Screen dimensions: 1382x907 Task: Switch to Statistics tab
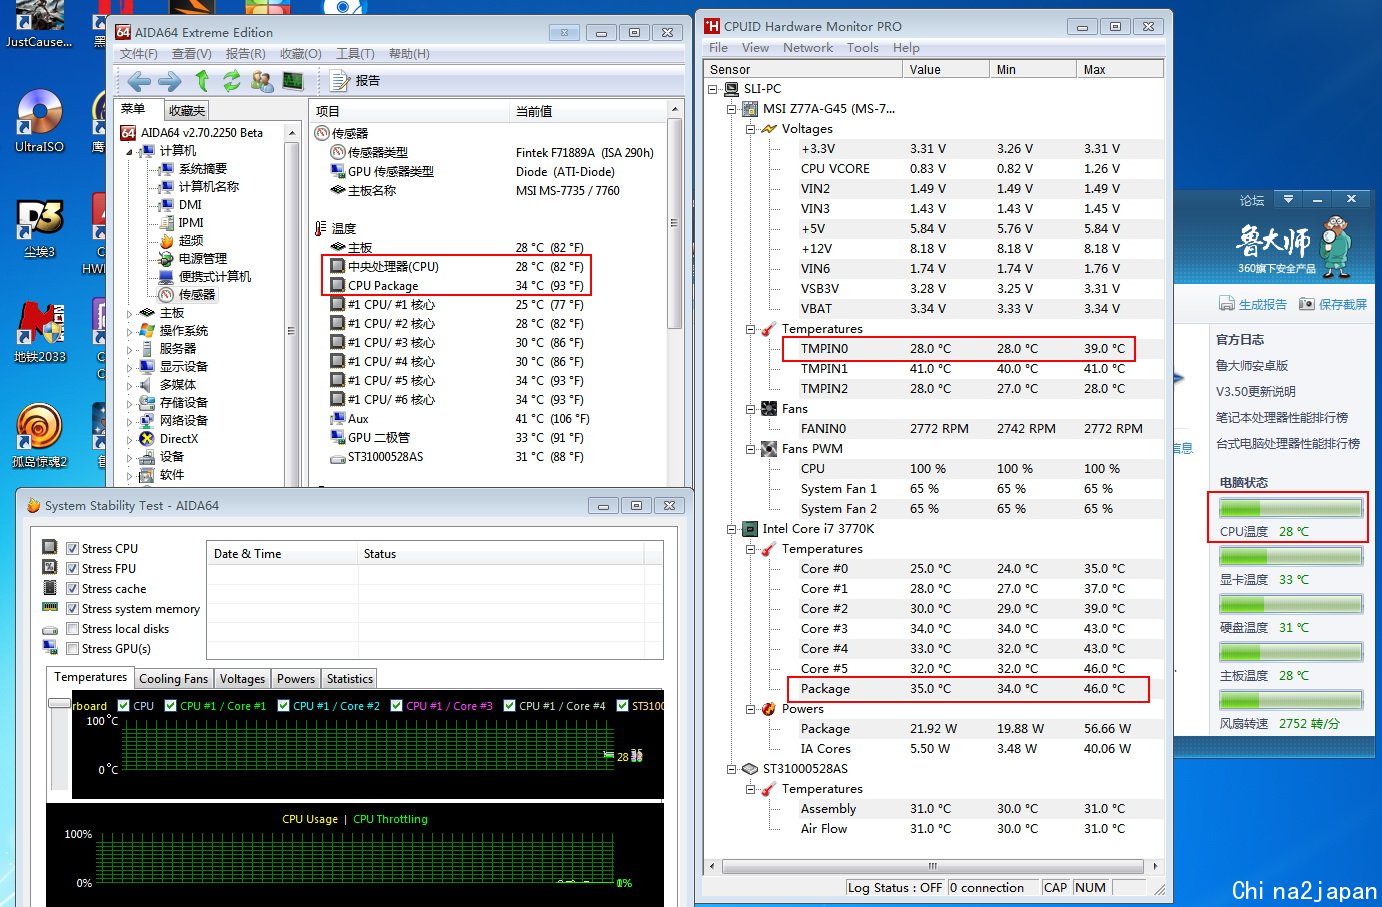coord(349,678)
